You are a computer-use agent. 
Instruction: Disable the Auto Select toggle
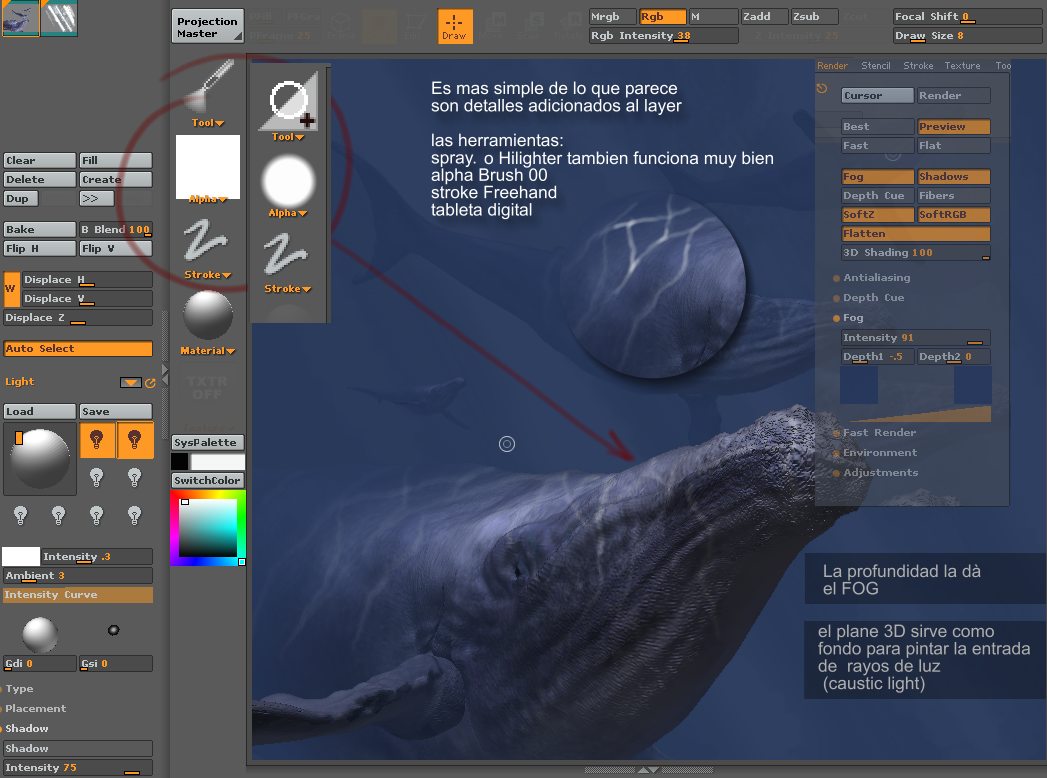[78, 349]
